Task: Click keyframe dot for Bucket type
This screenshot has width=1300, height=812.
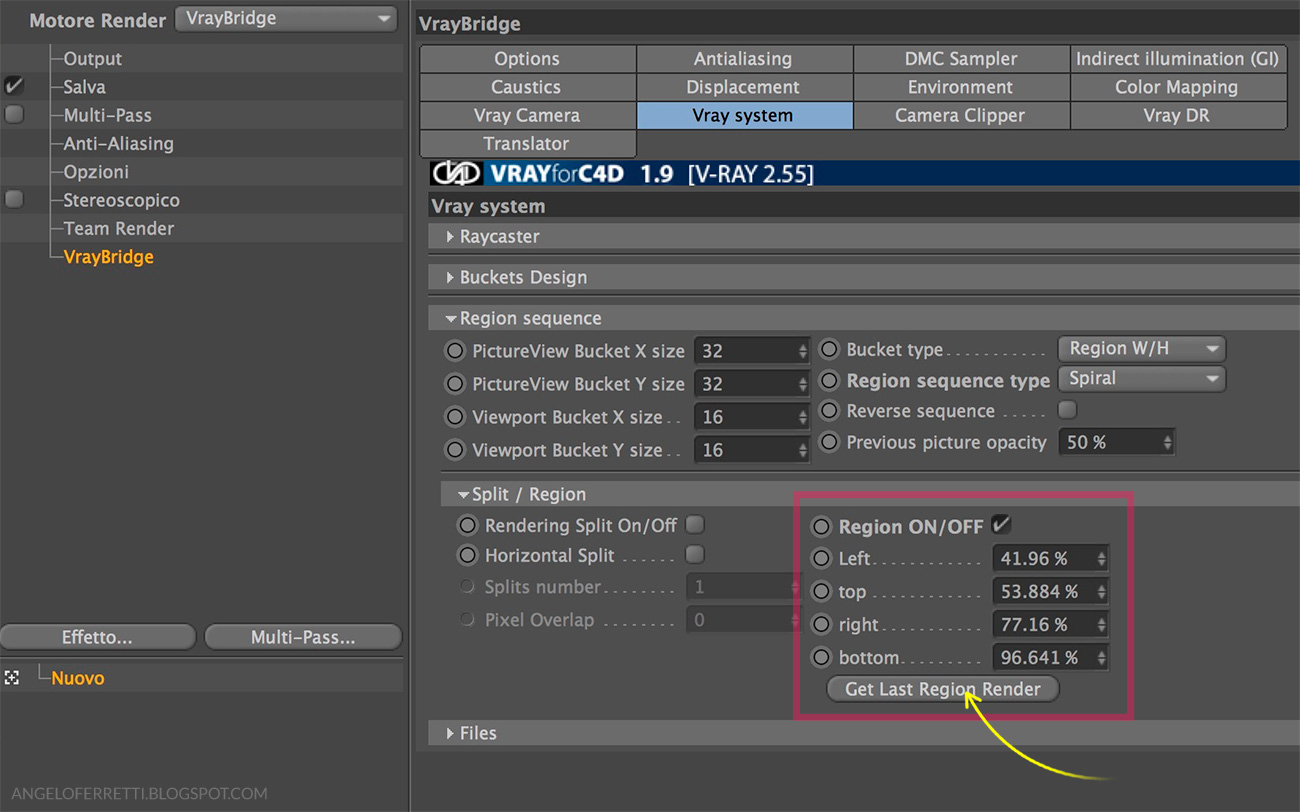Action: click(829, 350)
